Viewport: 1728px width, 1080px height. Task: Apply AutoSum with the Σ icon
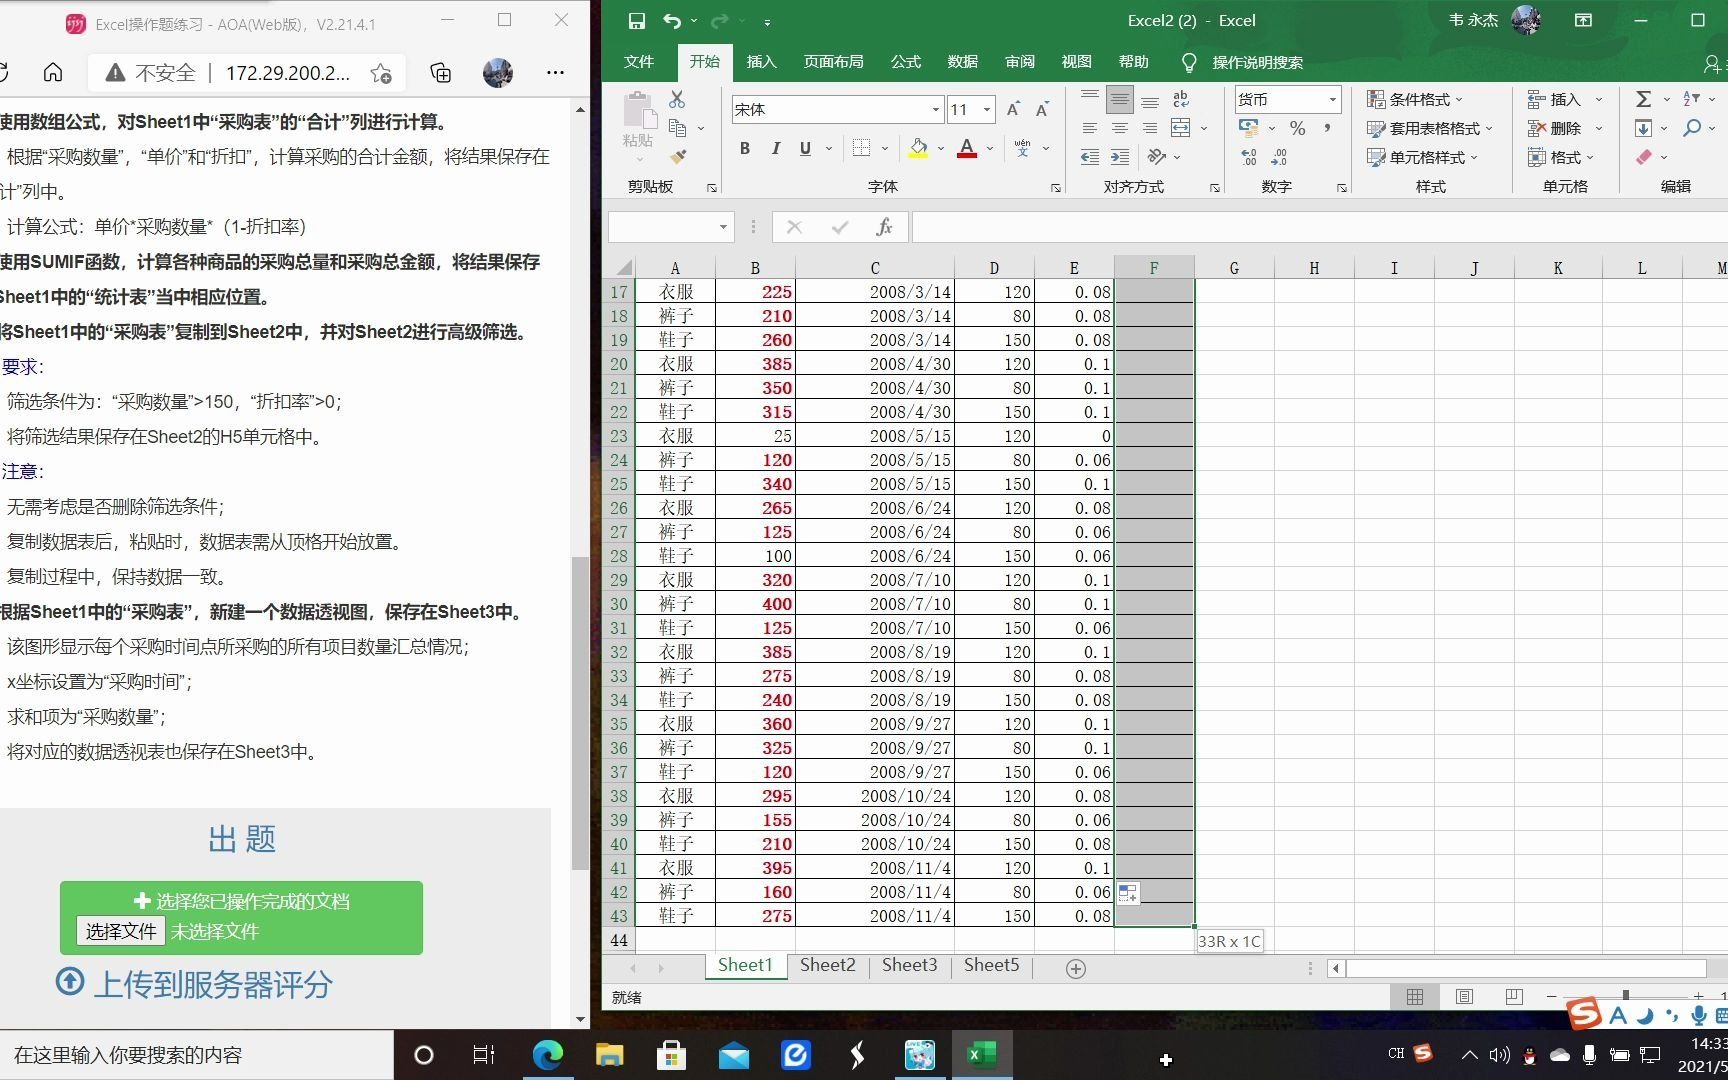click(x=1643, y=99)
